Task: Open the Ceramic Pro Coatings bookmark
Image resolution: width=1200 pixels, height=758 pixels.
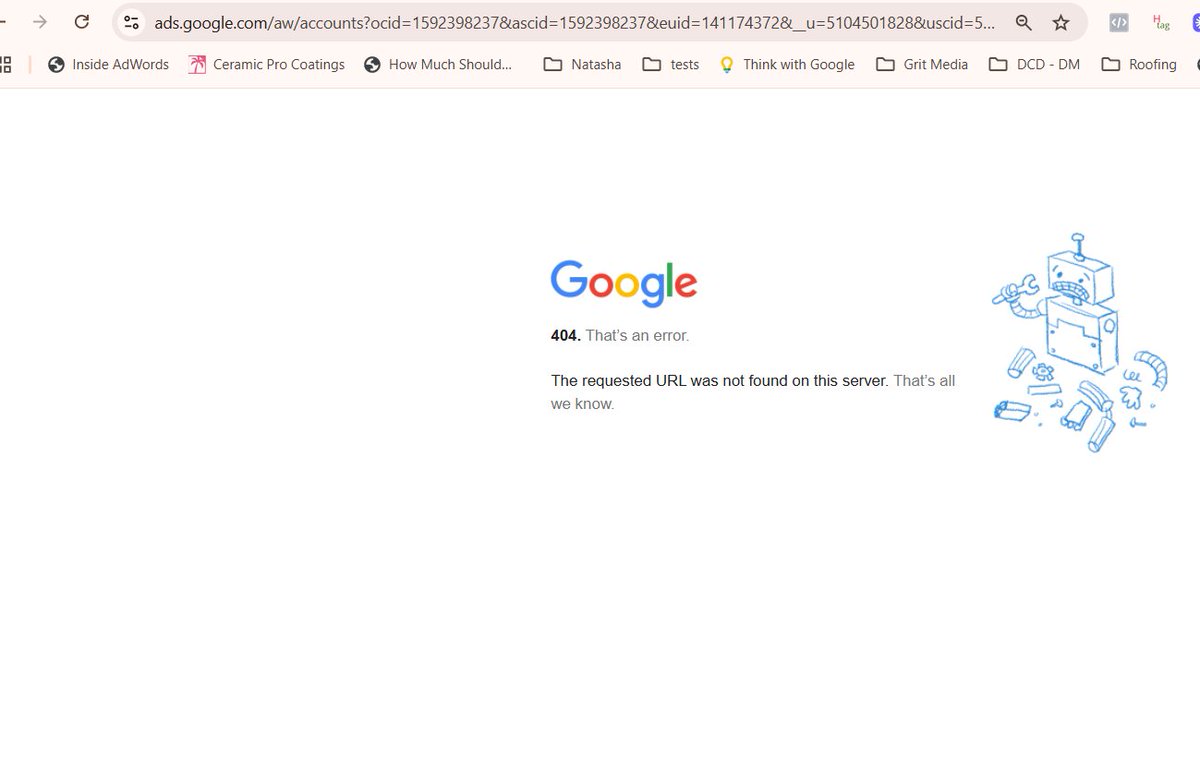Action: 266,64
